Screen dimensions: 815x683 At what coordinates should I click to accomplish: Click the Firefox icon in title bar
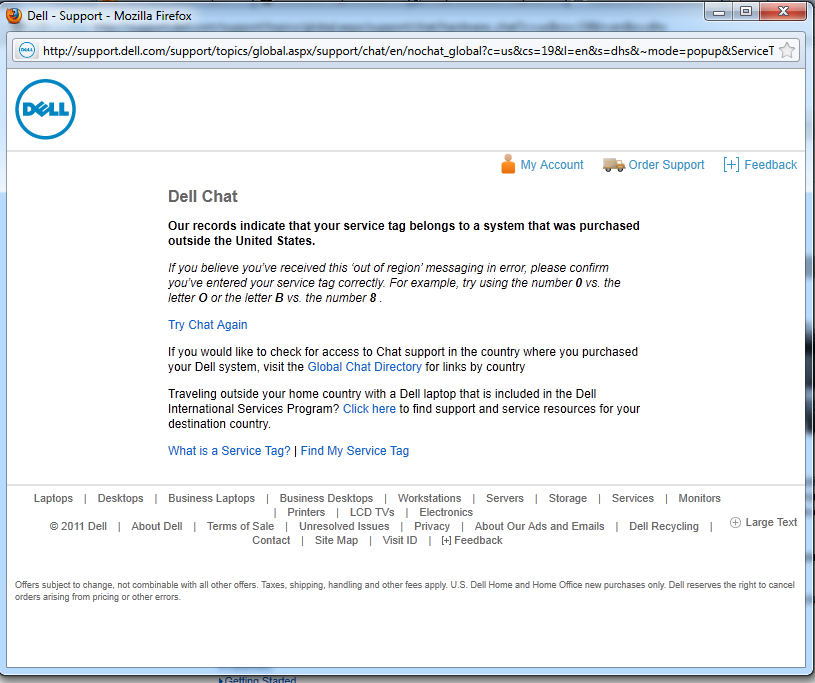(14, 15)
